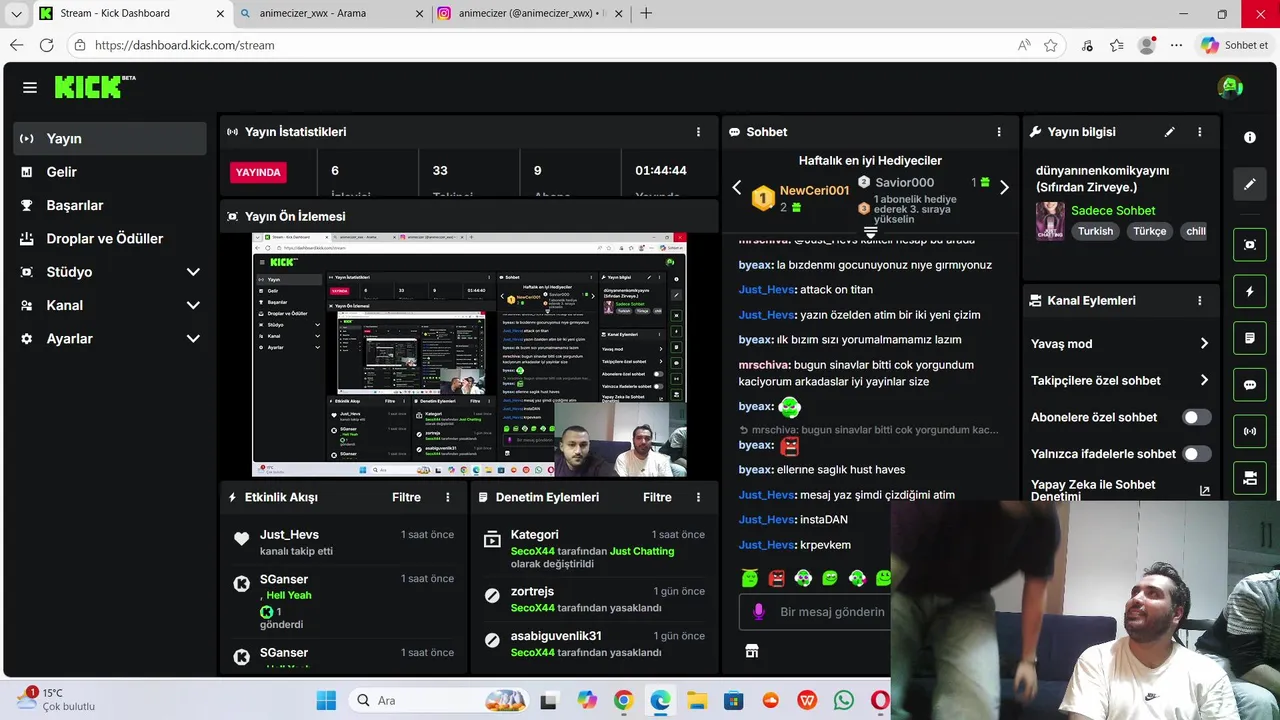Toggle the activity feed lightning icon

pyautogui.click(x=1249, y=291)
